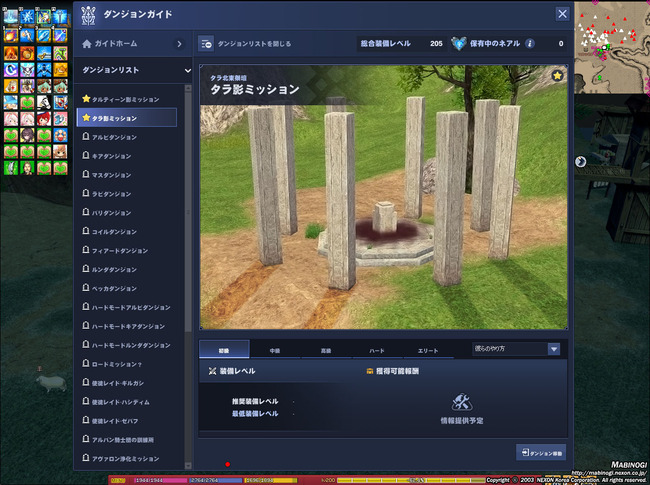The width and height of the screenshot is (650, 485).
Task: Toggle the star beside タルティーン影ミッション
Action: tap(86, 99)
